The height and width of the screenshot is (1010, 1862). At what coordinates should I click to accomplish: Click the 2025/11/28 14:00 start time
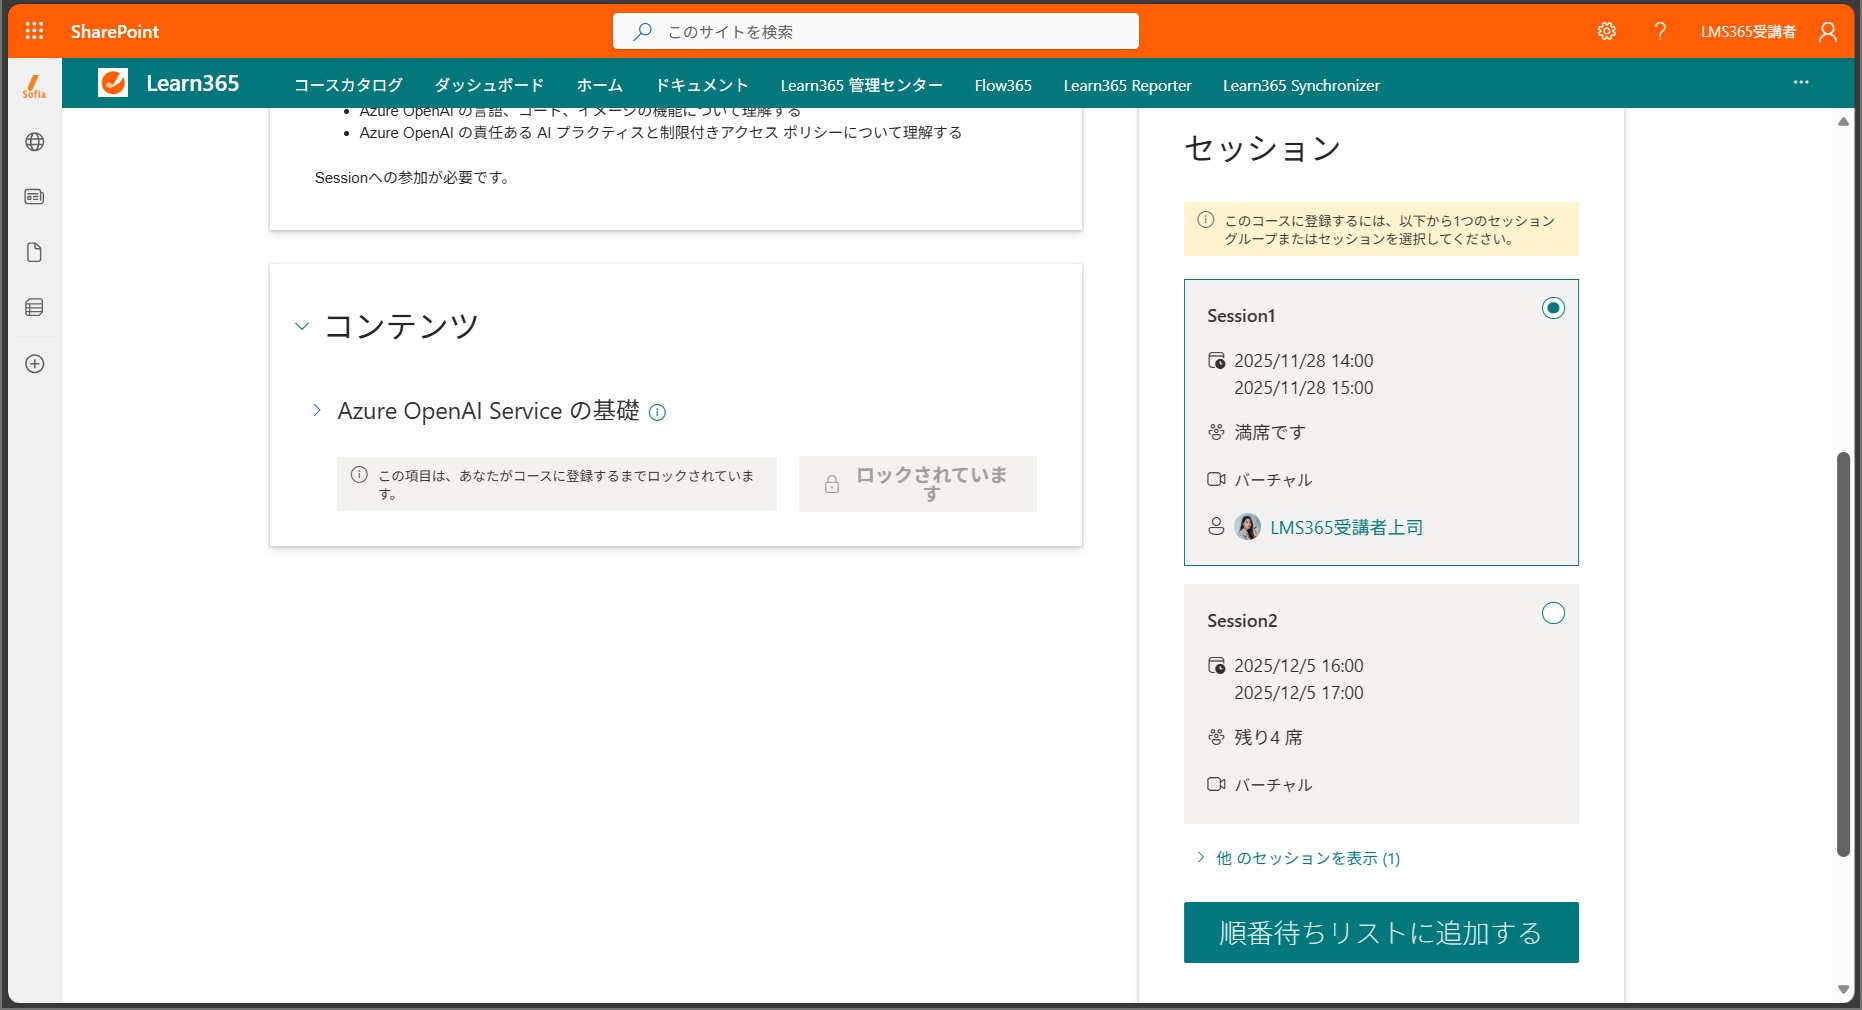[x=1304, y=360]
